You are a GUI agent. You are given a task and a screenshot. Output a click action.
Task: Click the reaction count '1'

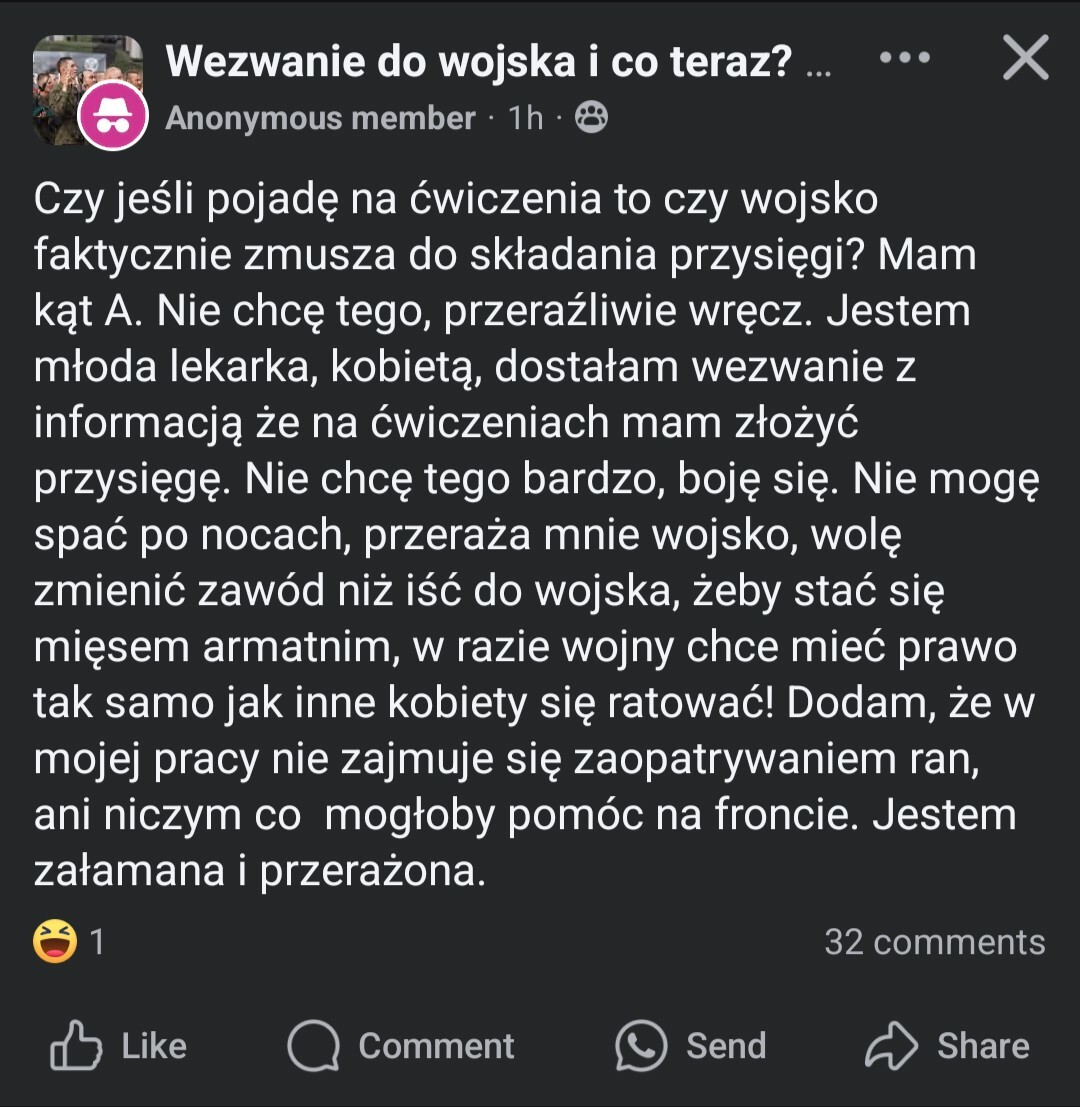[x=97, y=942]
